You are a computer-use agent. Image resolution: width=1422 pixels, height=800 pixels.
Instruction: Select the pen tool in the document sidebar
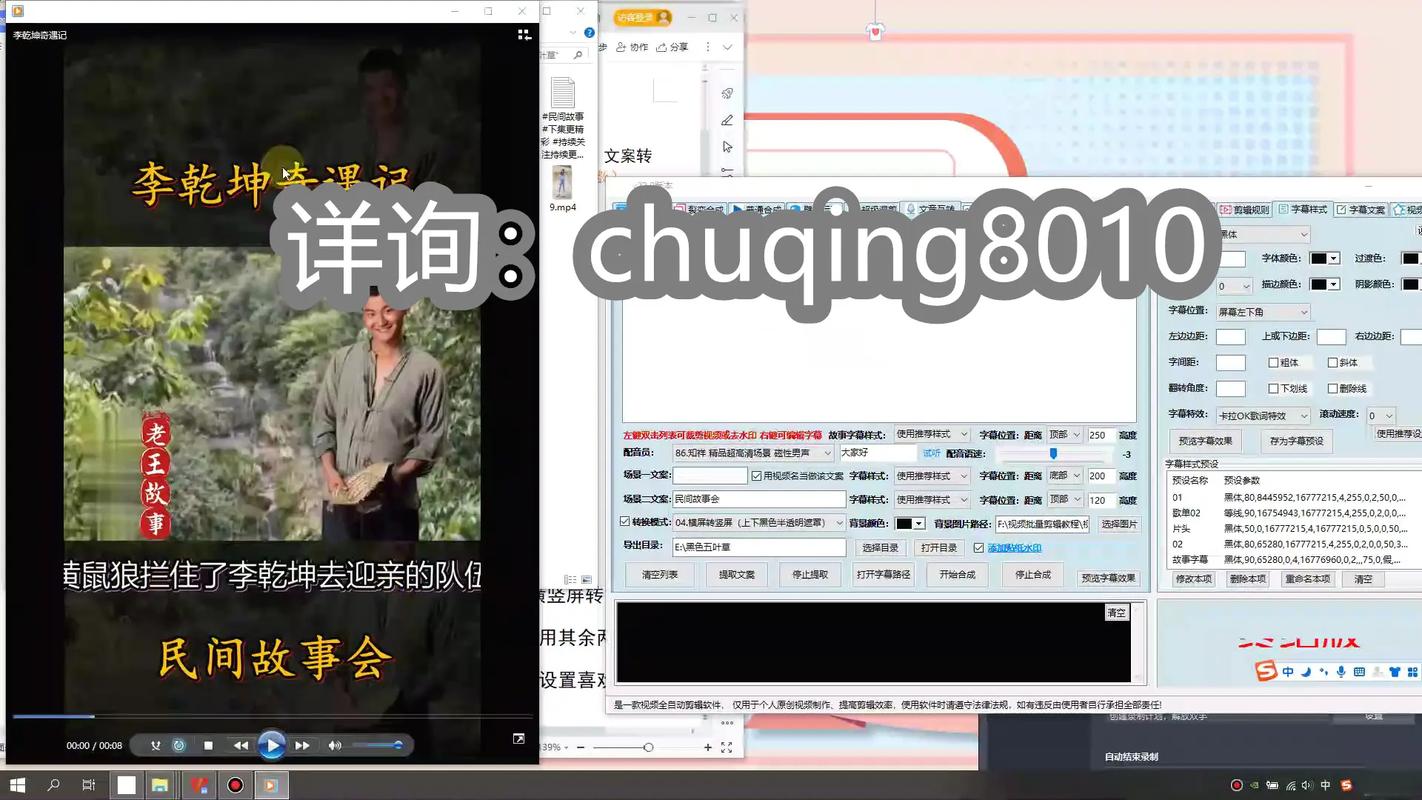(x=728, y=120)
